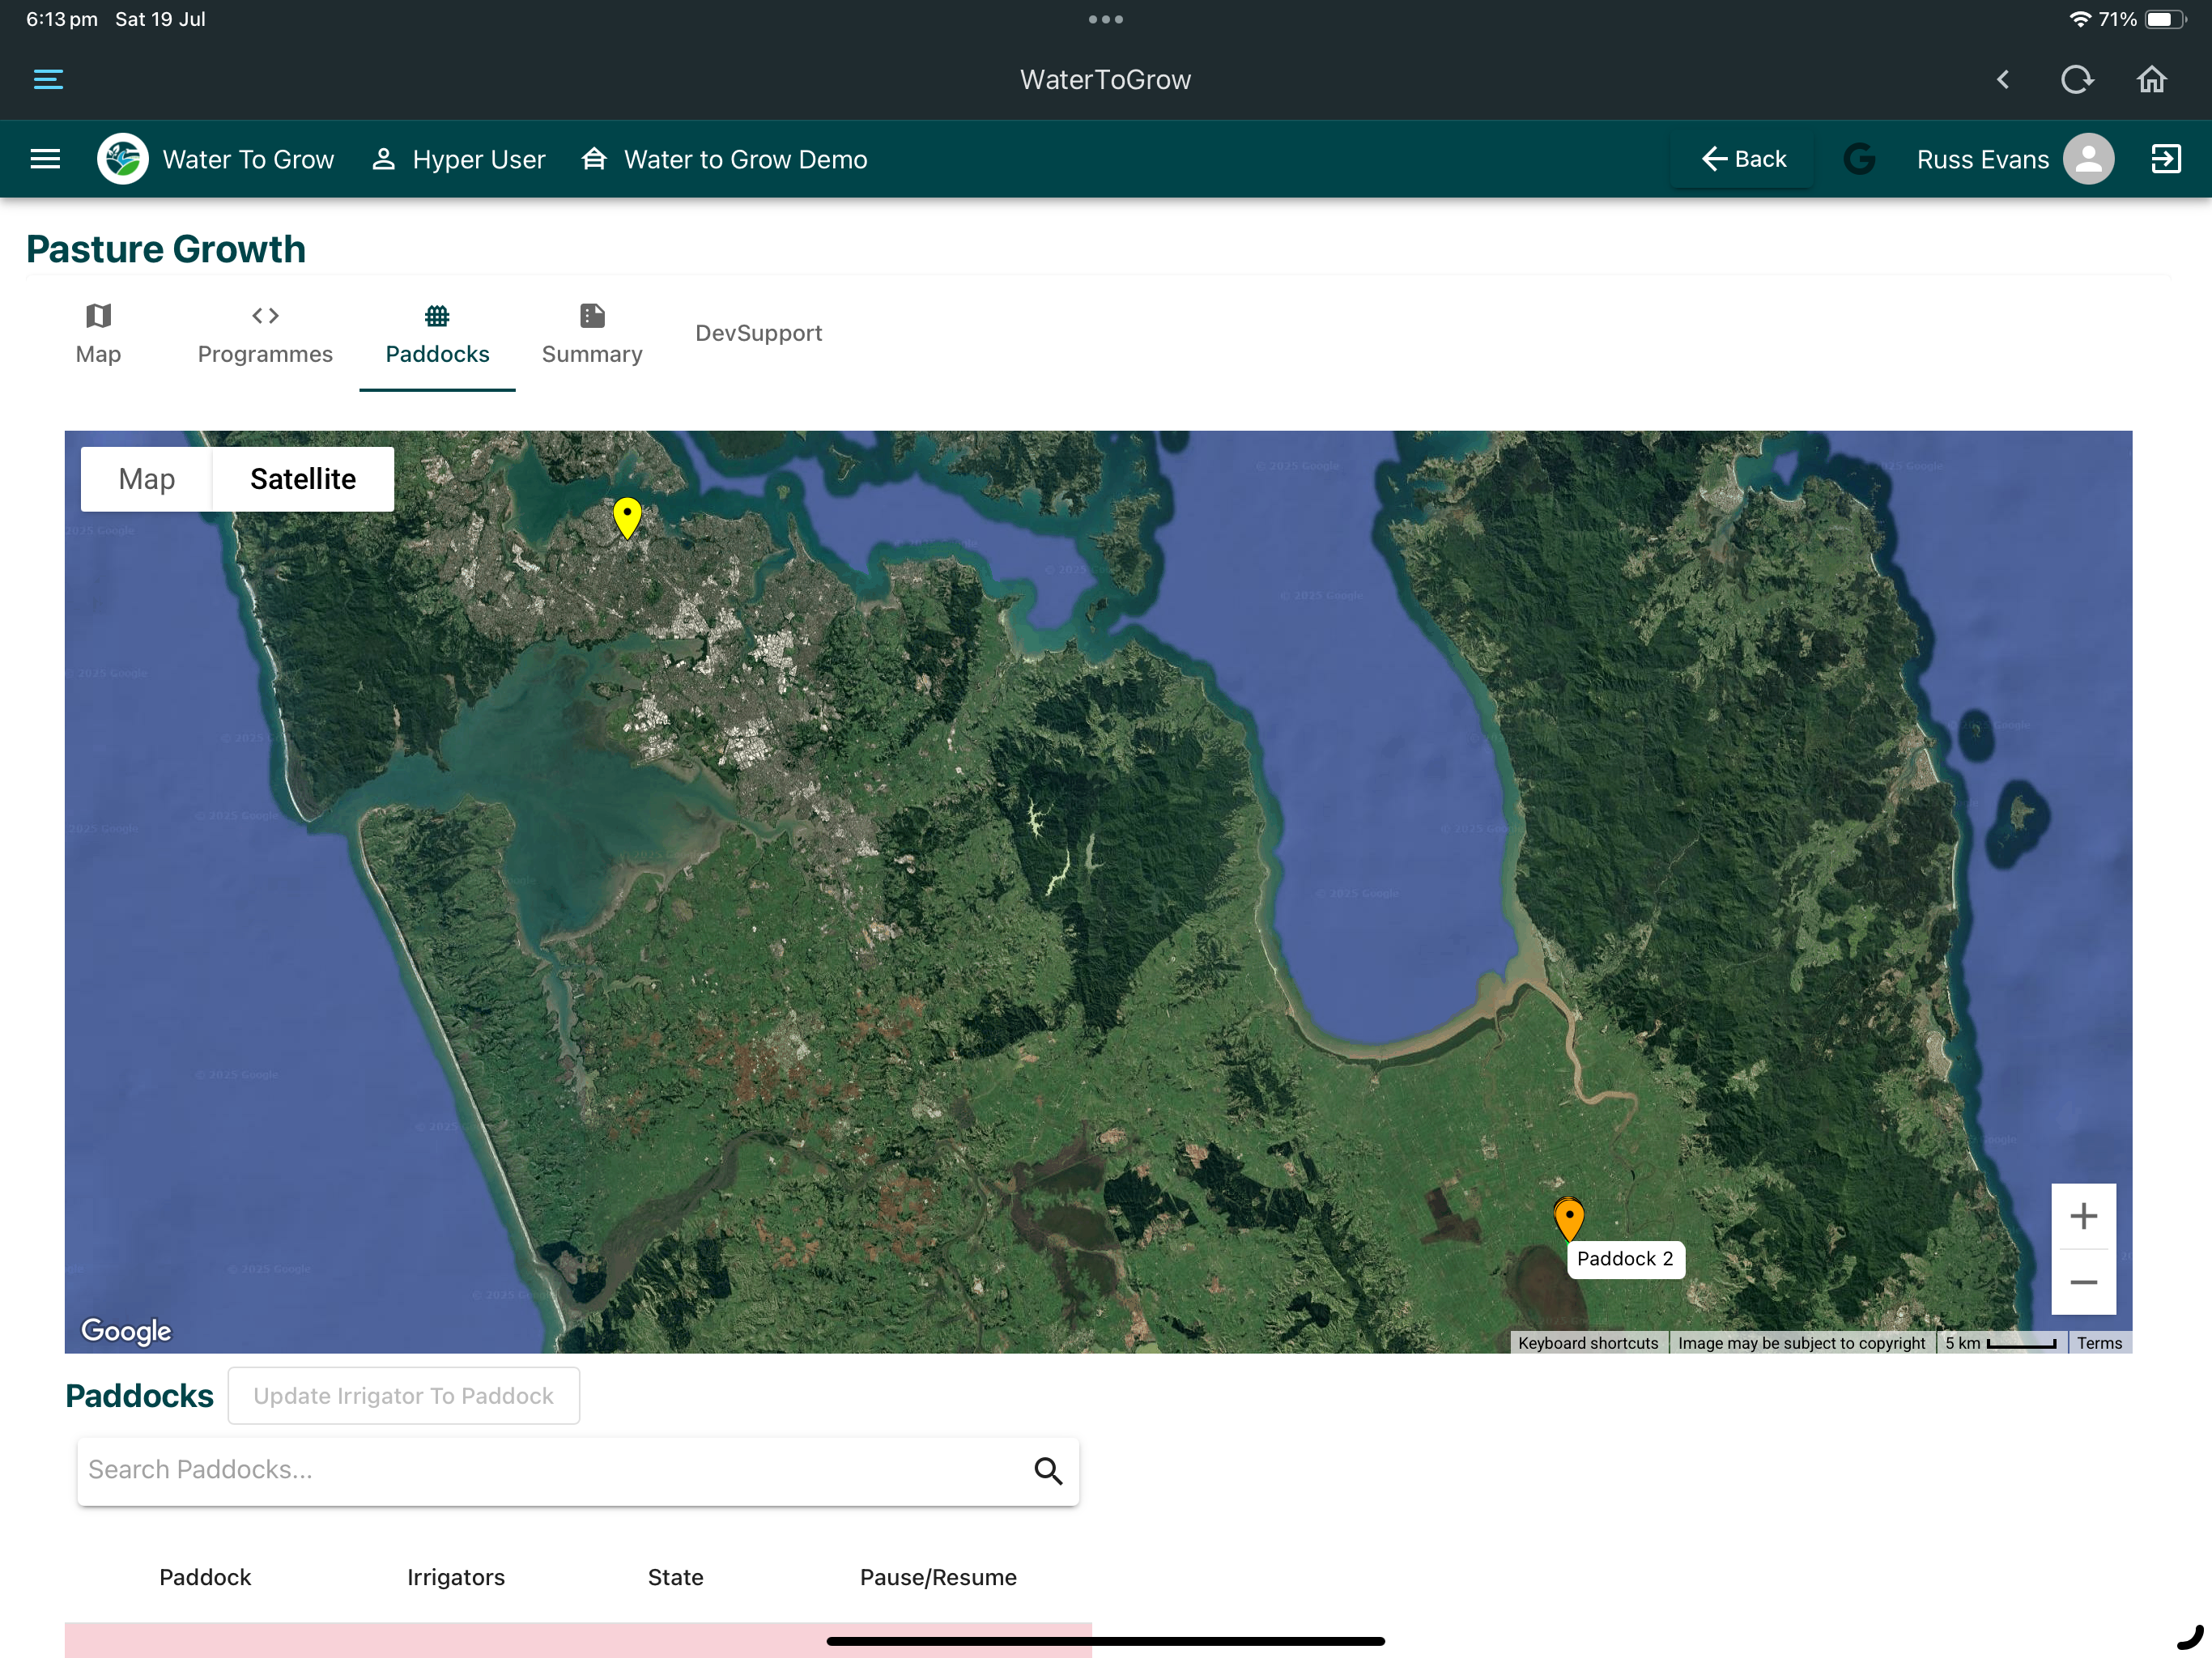Zoom in the map with plus button
The height and width of the screenshot is (1658, 2212).
[2084, 1216]
